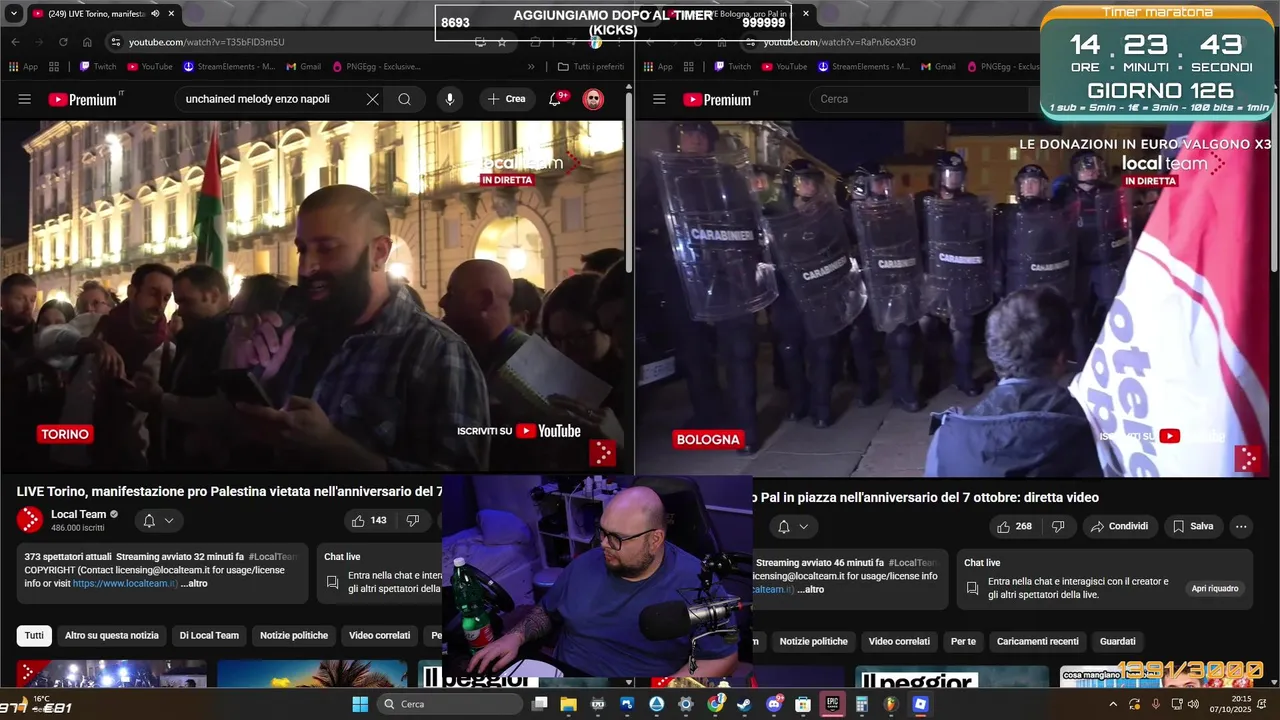
Task: Expand Torino description with '...altro'
Action: coord(194,583)
